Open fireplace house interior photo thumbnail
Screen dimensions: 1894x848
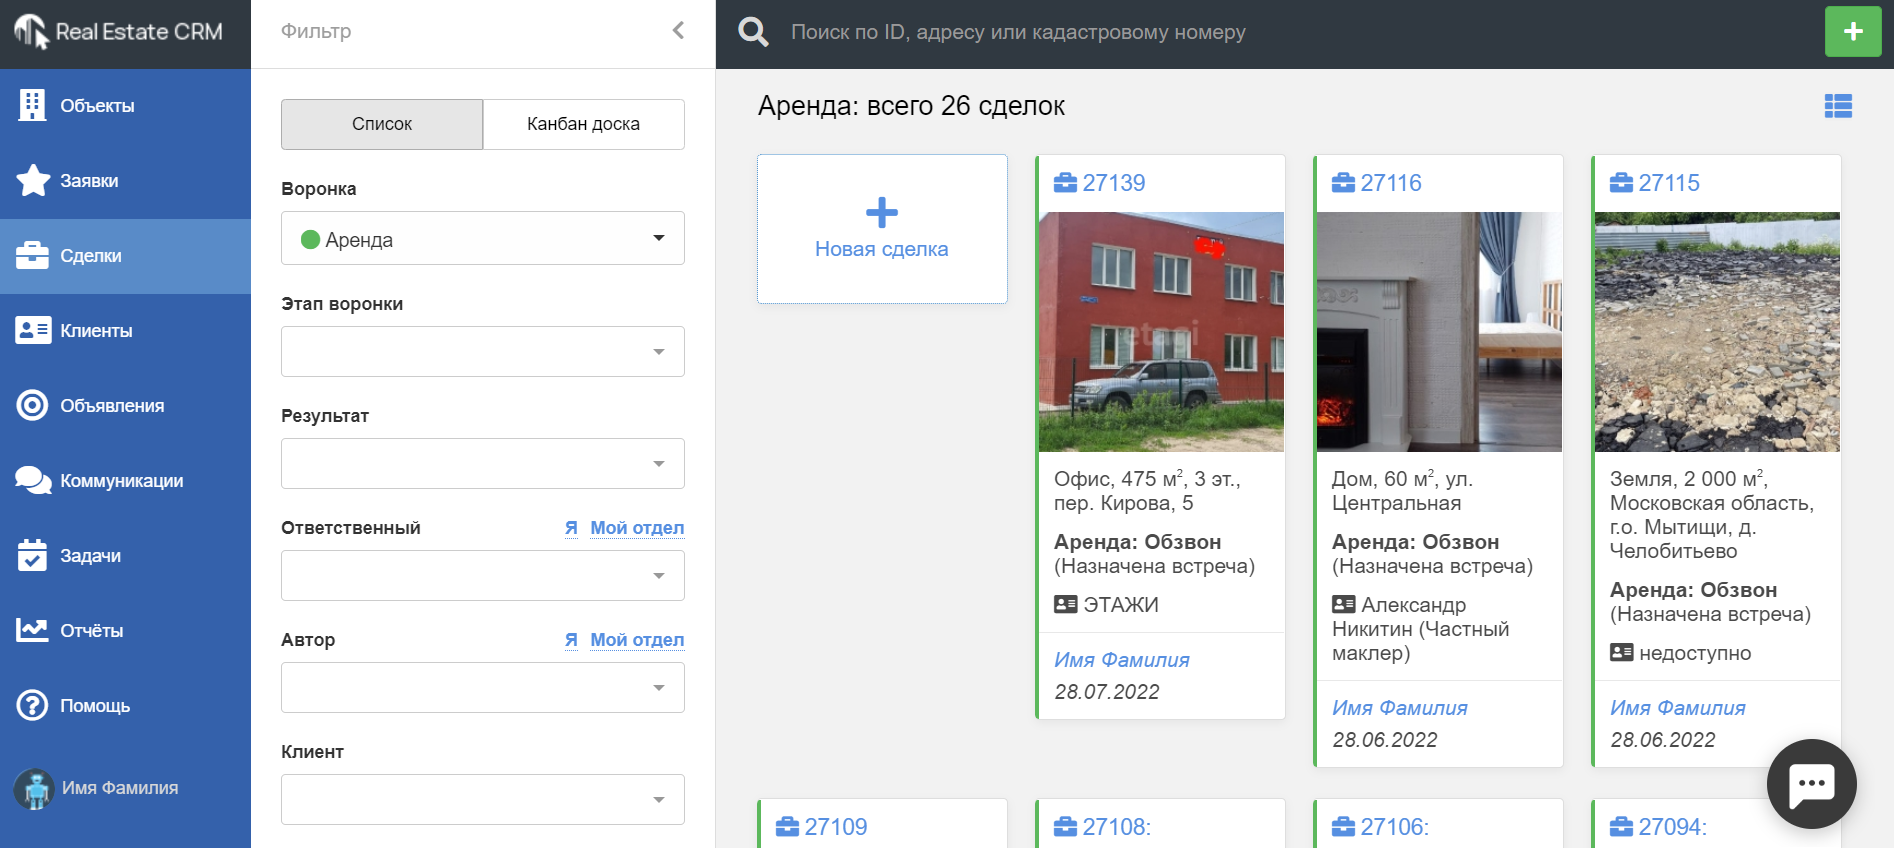point(1439,332)
